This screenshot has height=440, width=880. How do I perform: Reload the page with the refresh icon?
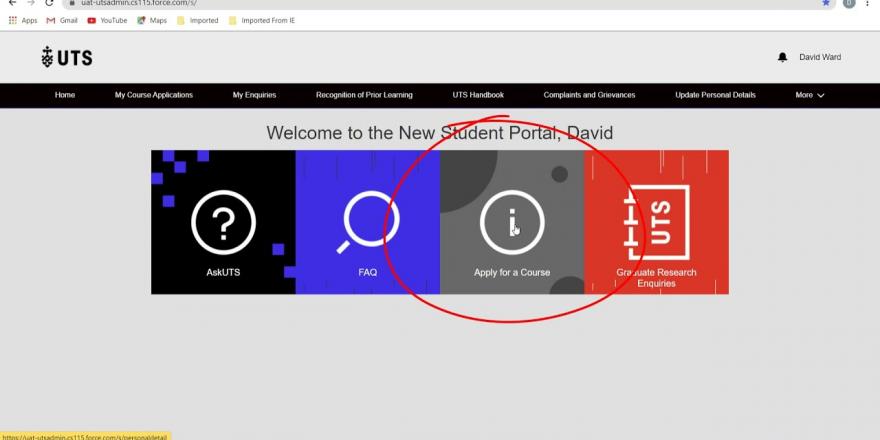49,3
